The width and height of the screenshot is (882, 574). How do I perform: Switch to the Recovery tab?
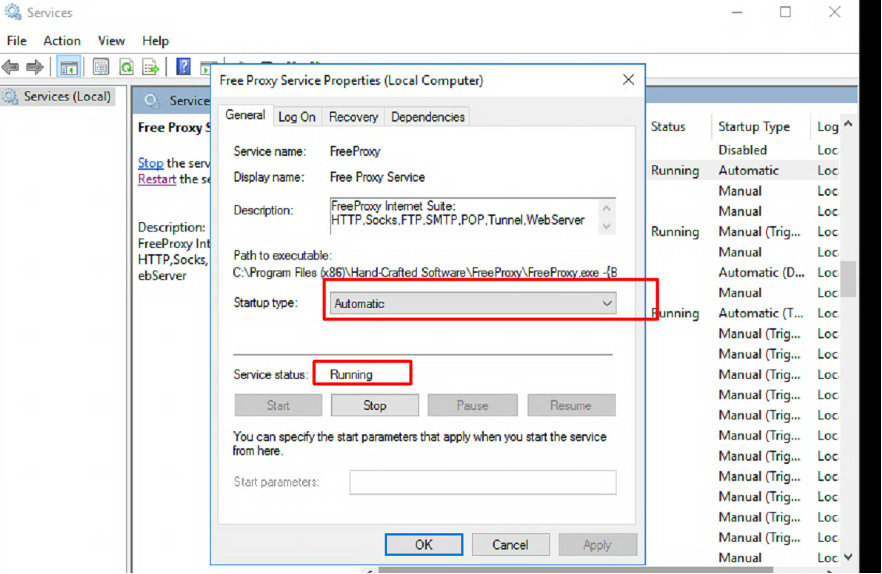click(x=353, y=117)
